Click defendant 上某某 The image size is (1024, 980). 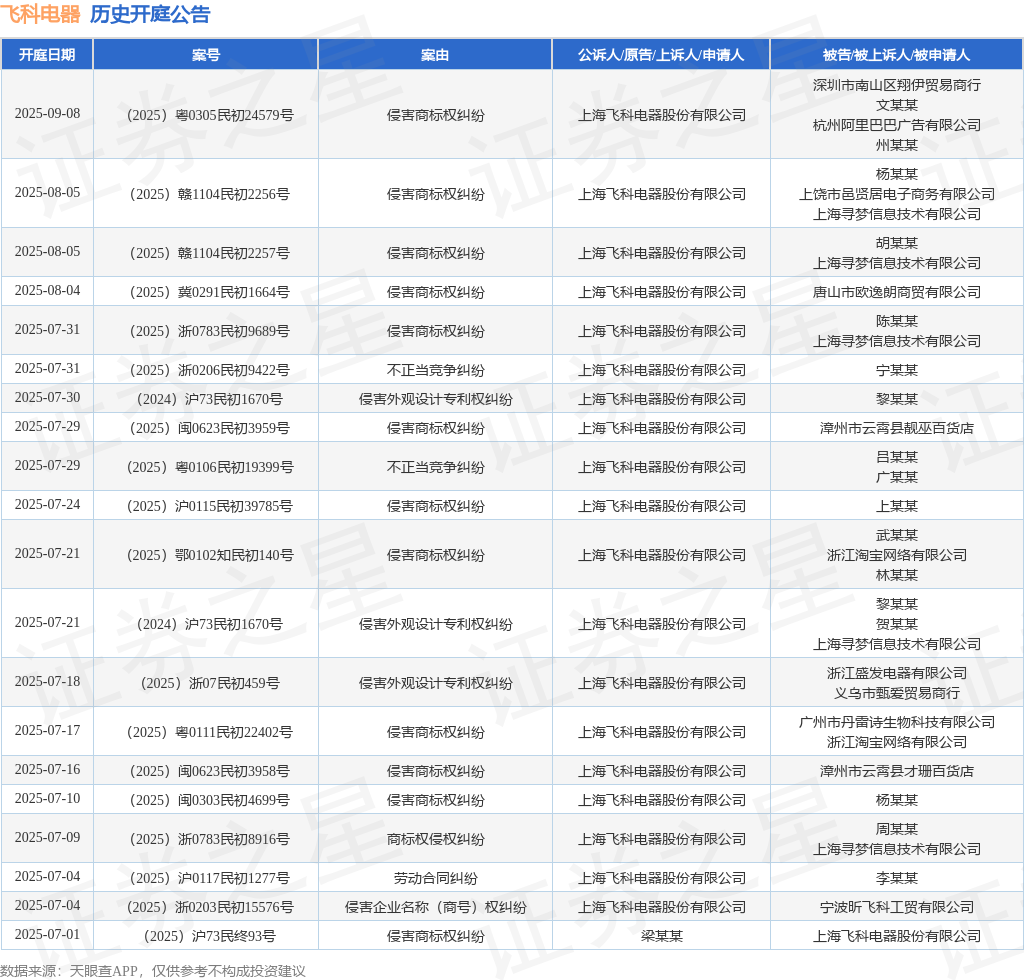click(x=897, y=507)
